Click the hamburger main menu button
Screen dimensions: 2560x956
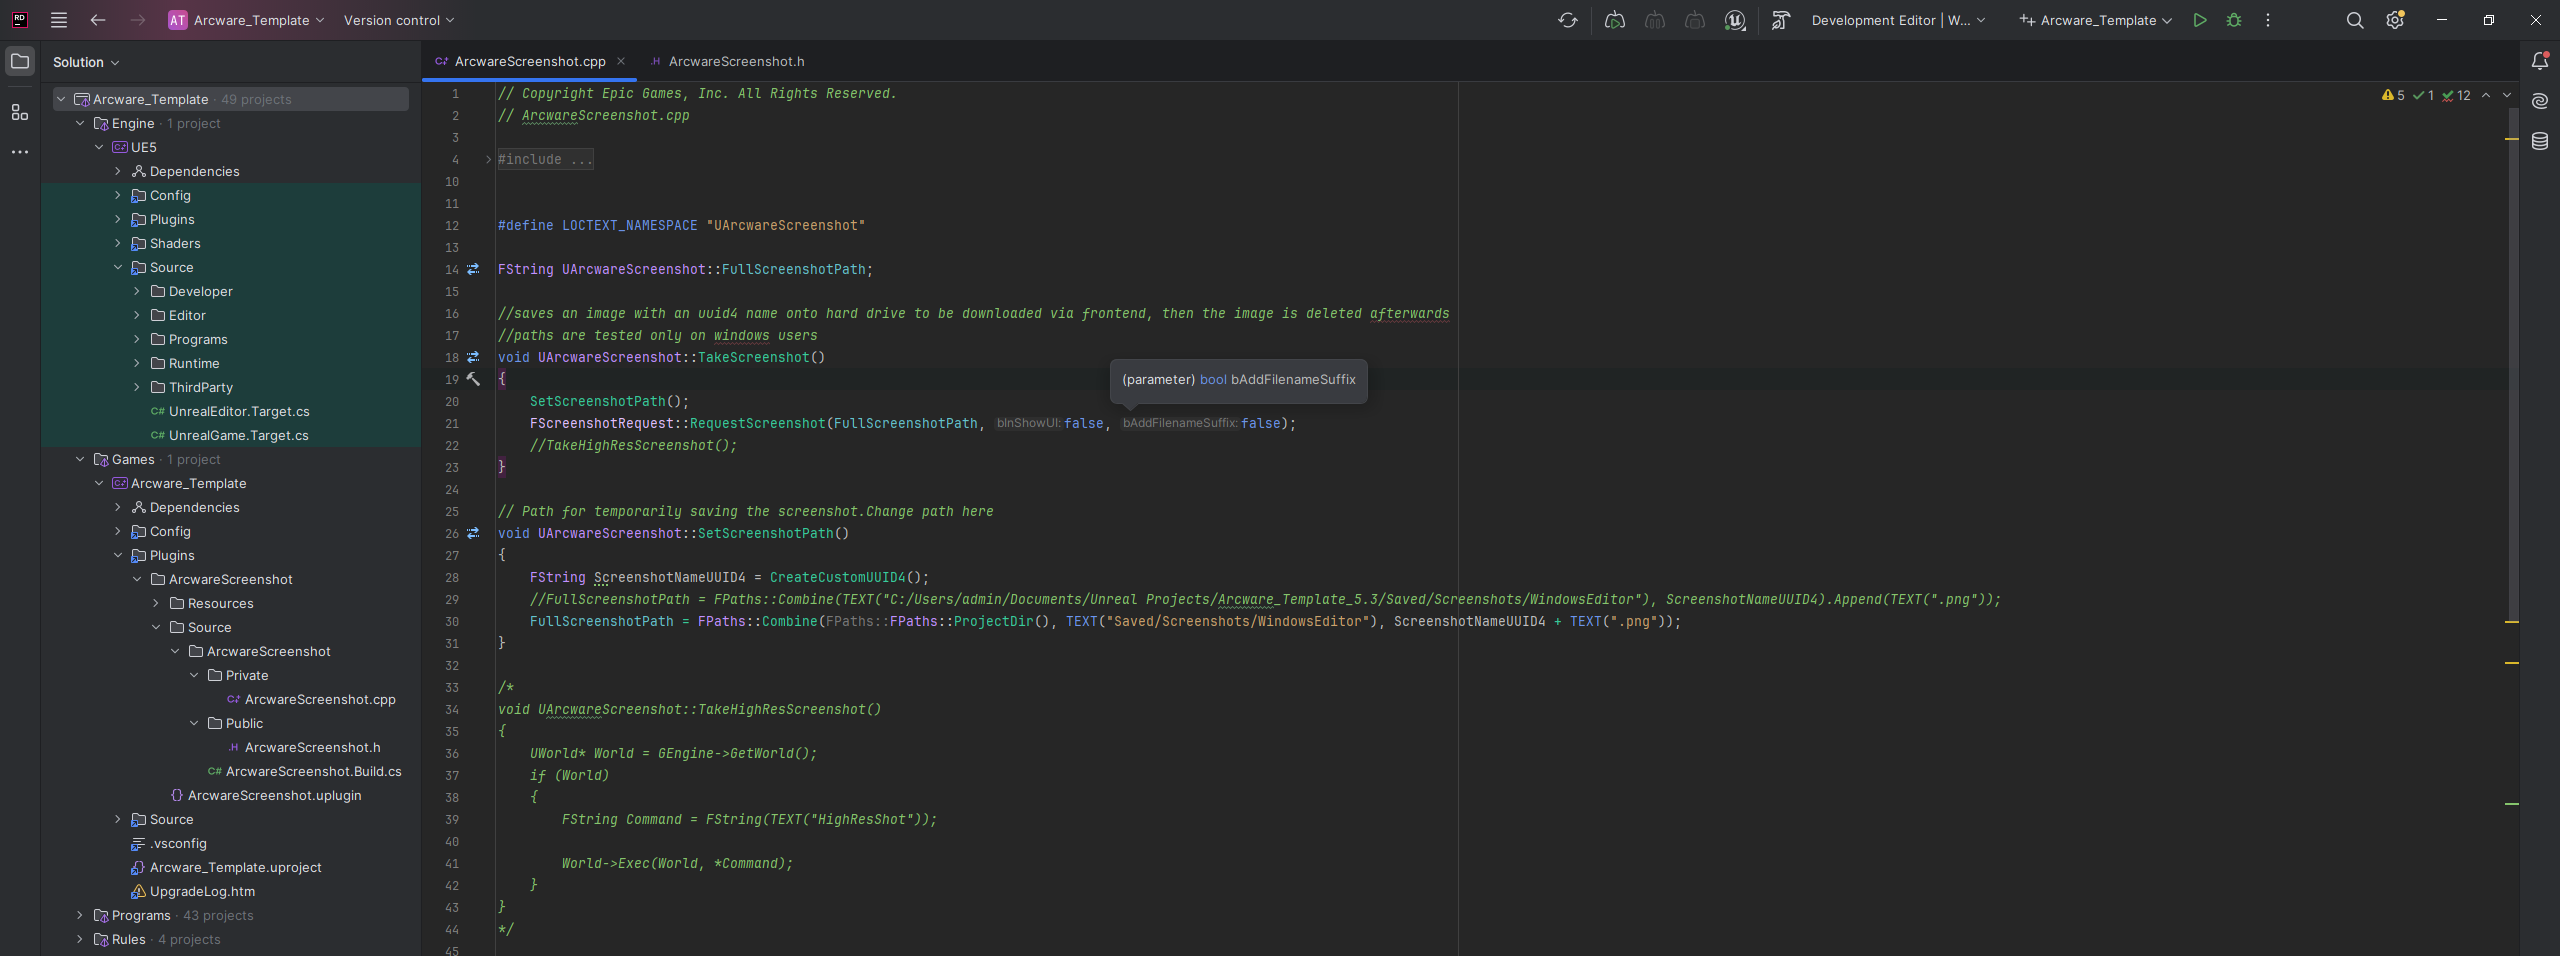click(x=59, y=20)
